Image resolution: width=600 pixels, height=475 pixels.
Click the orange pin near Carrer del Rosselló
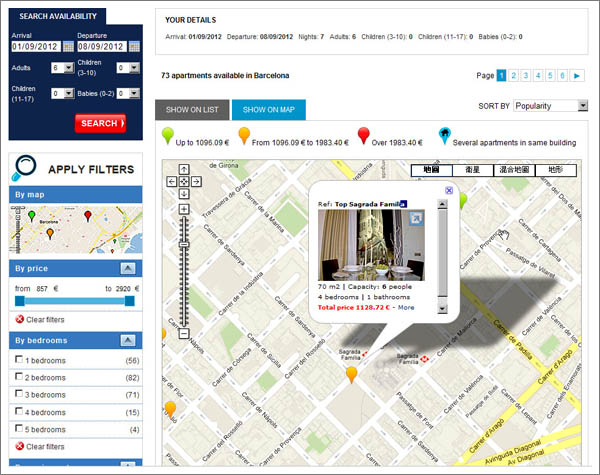(170, 410)
